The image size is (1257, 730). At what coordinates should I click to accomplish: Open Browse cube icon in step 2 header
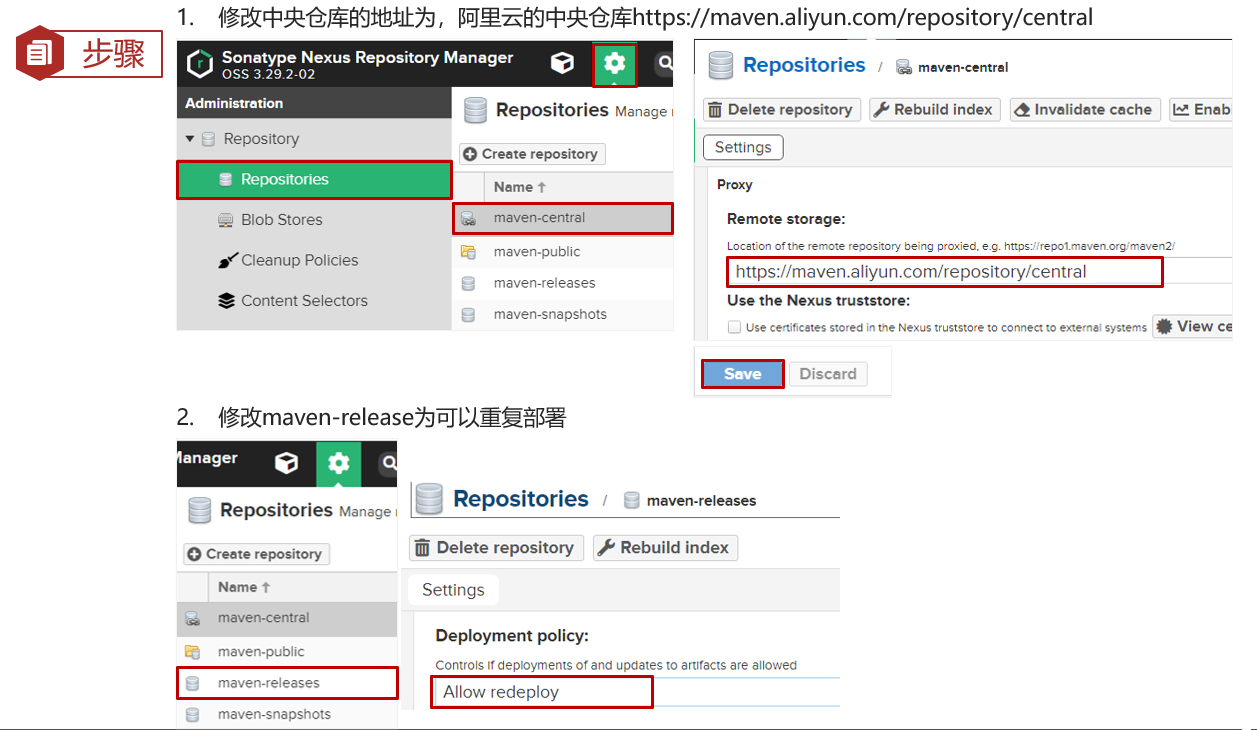(287, 463)
